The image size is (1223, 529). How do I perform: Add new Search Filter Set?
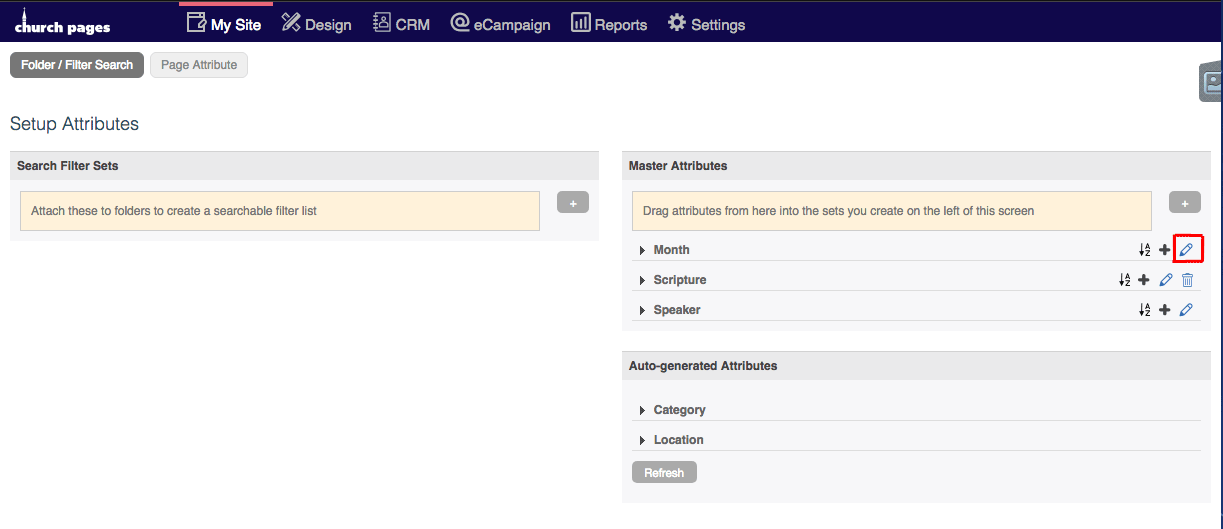(x=573, y=203)
